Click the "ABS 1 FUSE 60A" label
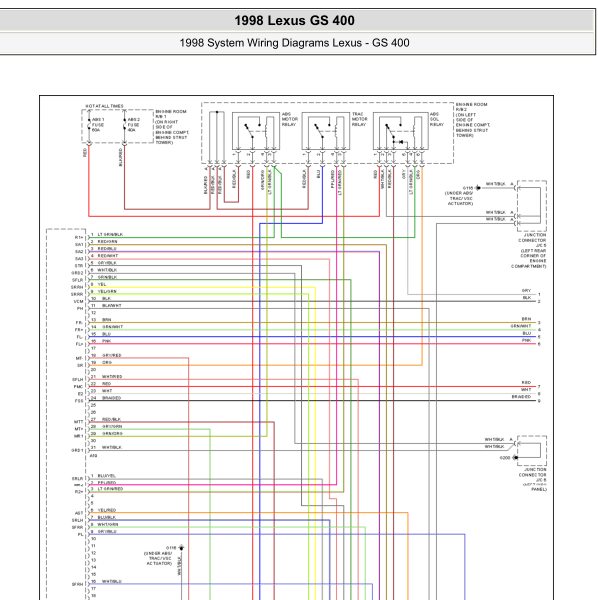 (98, 125)
